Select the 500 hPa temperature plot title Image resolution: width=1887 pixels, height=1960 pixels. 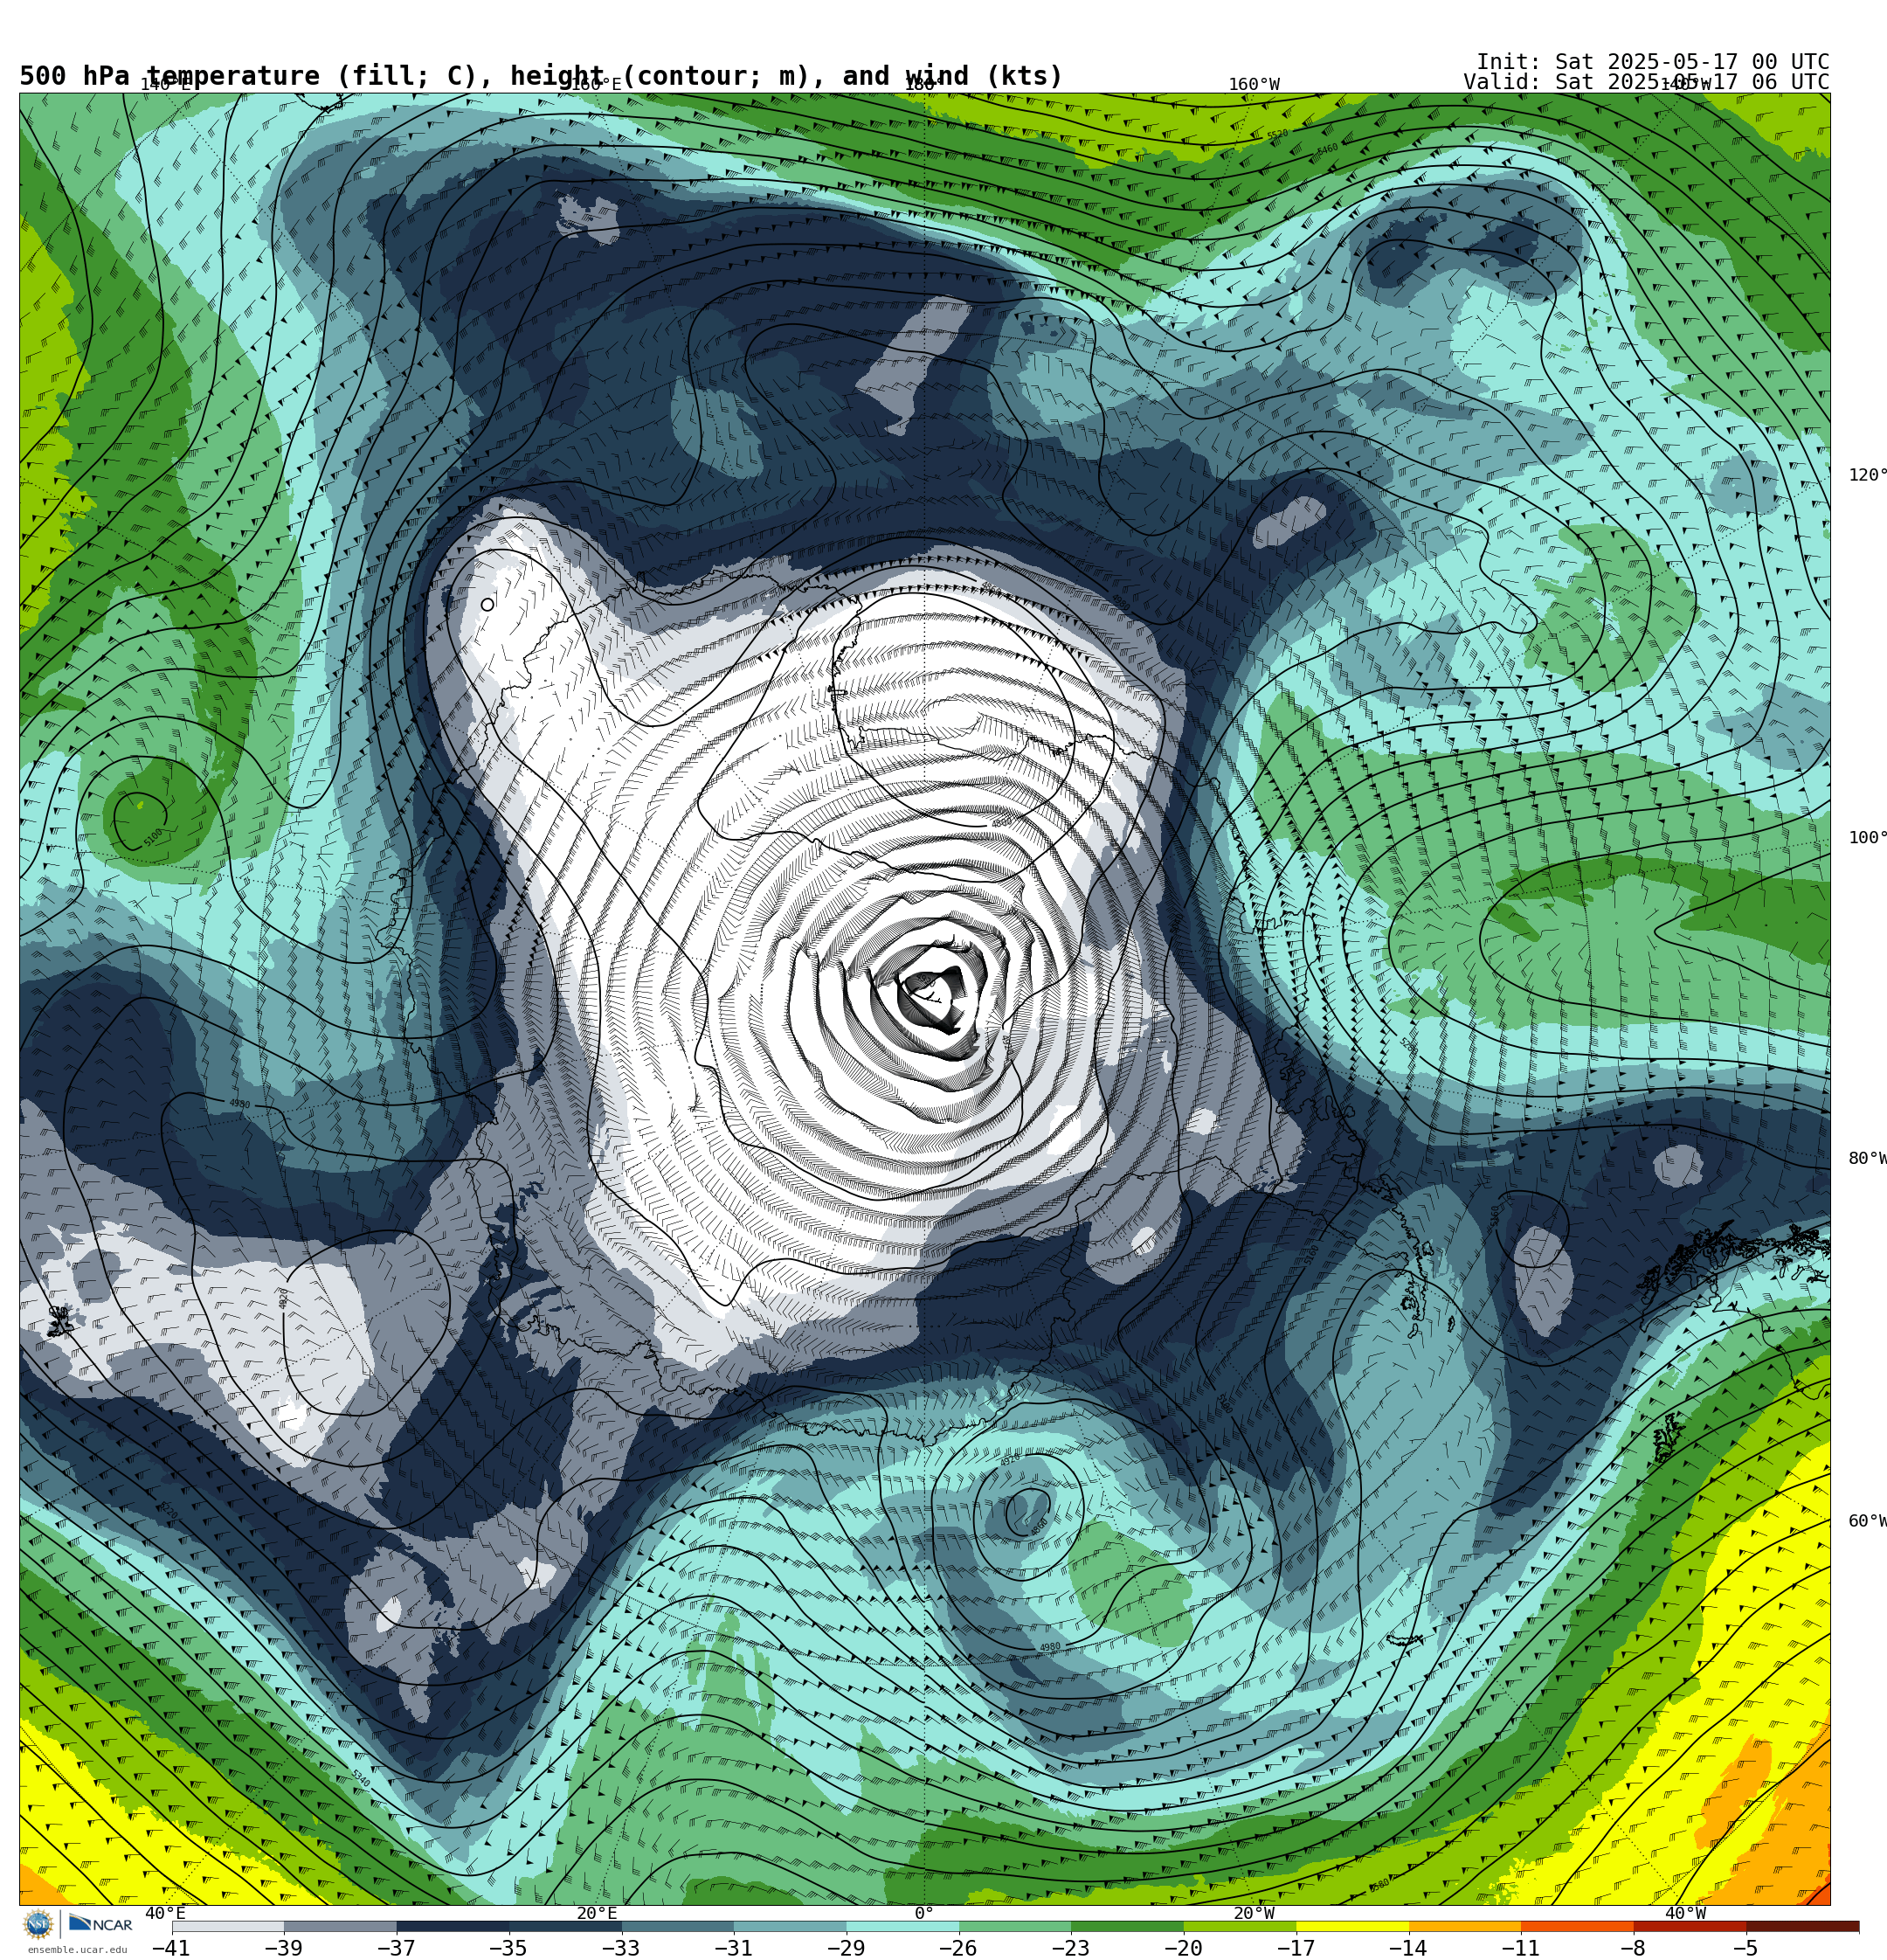[541, 76]
